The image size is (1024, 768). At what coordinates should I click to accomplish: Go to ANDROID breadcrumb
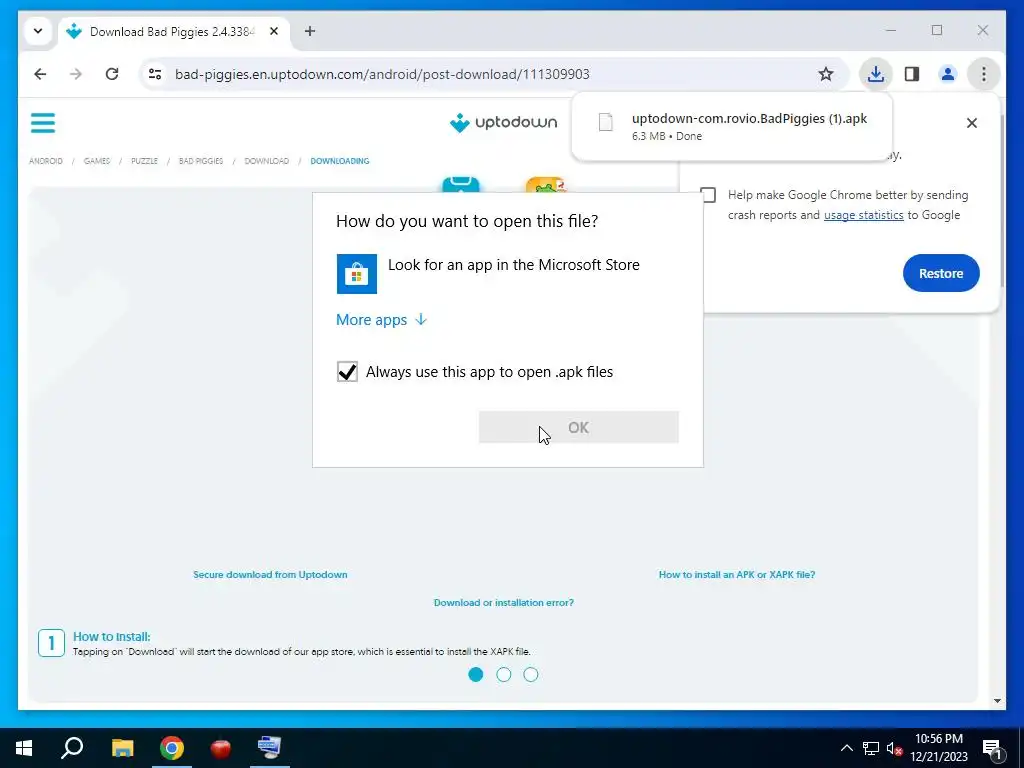46,161
